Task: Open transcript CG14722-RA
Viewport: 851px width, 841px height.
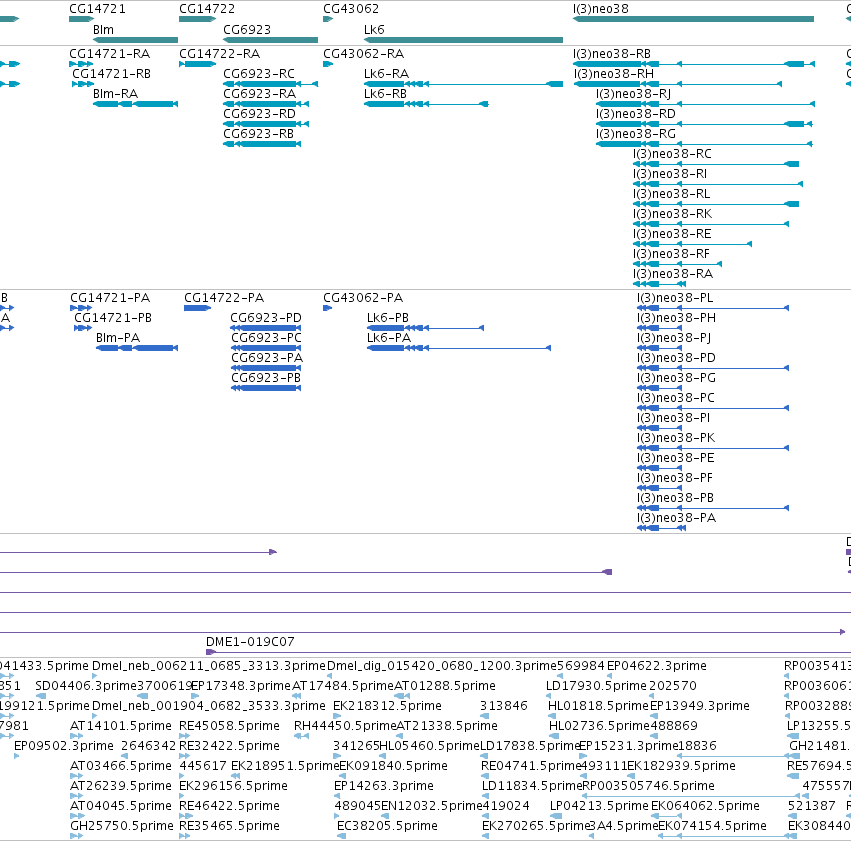Action: (219, 54)
